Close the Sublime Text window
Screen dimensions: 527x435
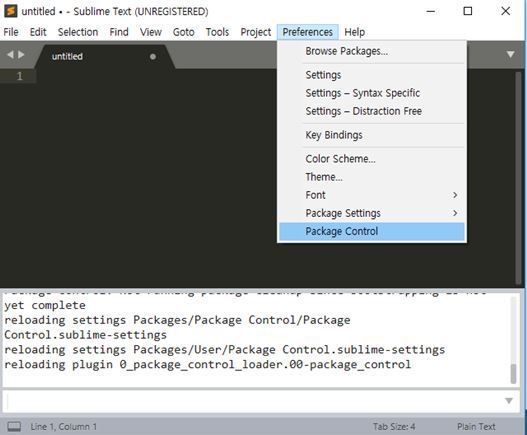[505, 11]
